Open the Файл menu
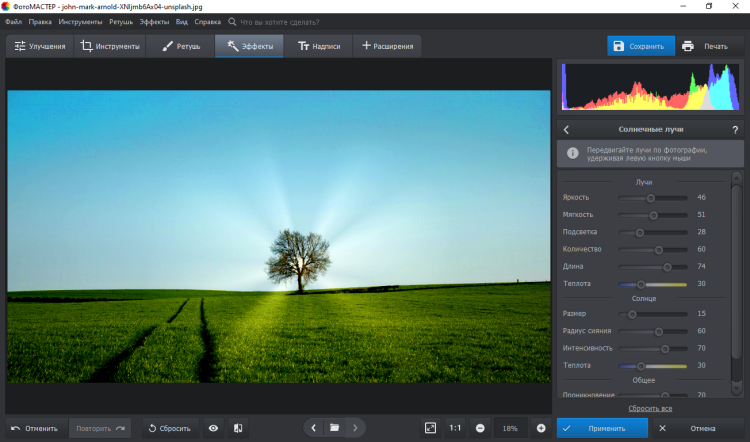 click(x=13, y=20)
